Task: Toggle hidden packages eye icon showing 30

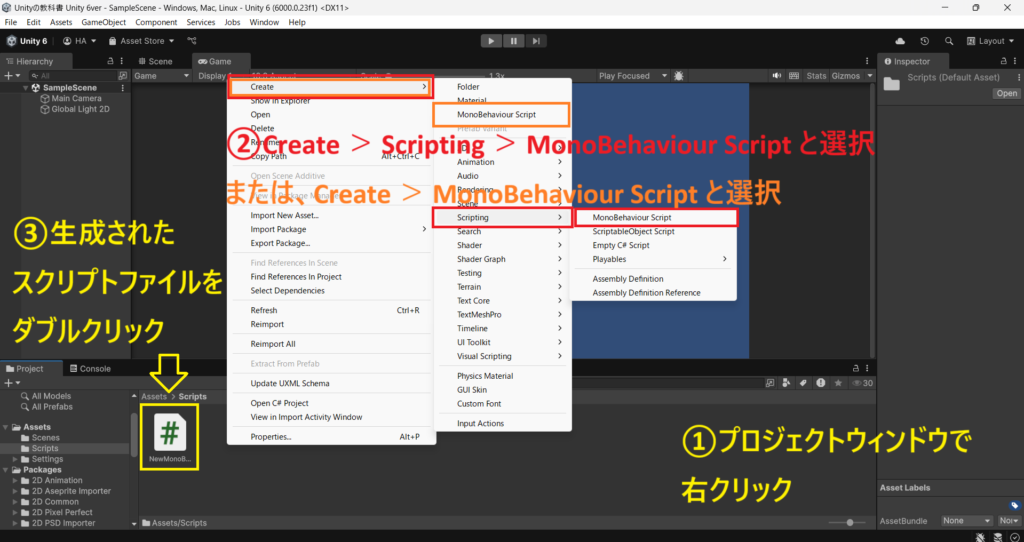Action: click(862, 383)
